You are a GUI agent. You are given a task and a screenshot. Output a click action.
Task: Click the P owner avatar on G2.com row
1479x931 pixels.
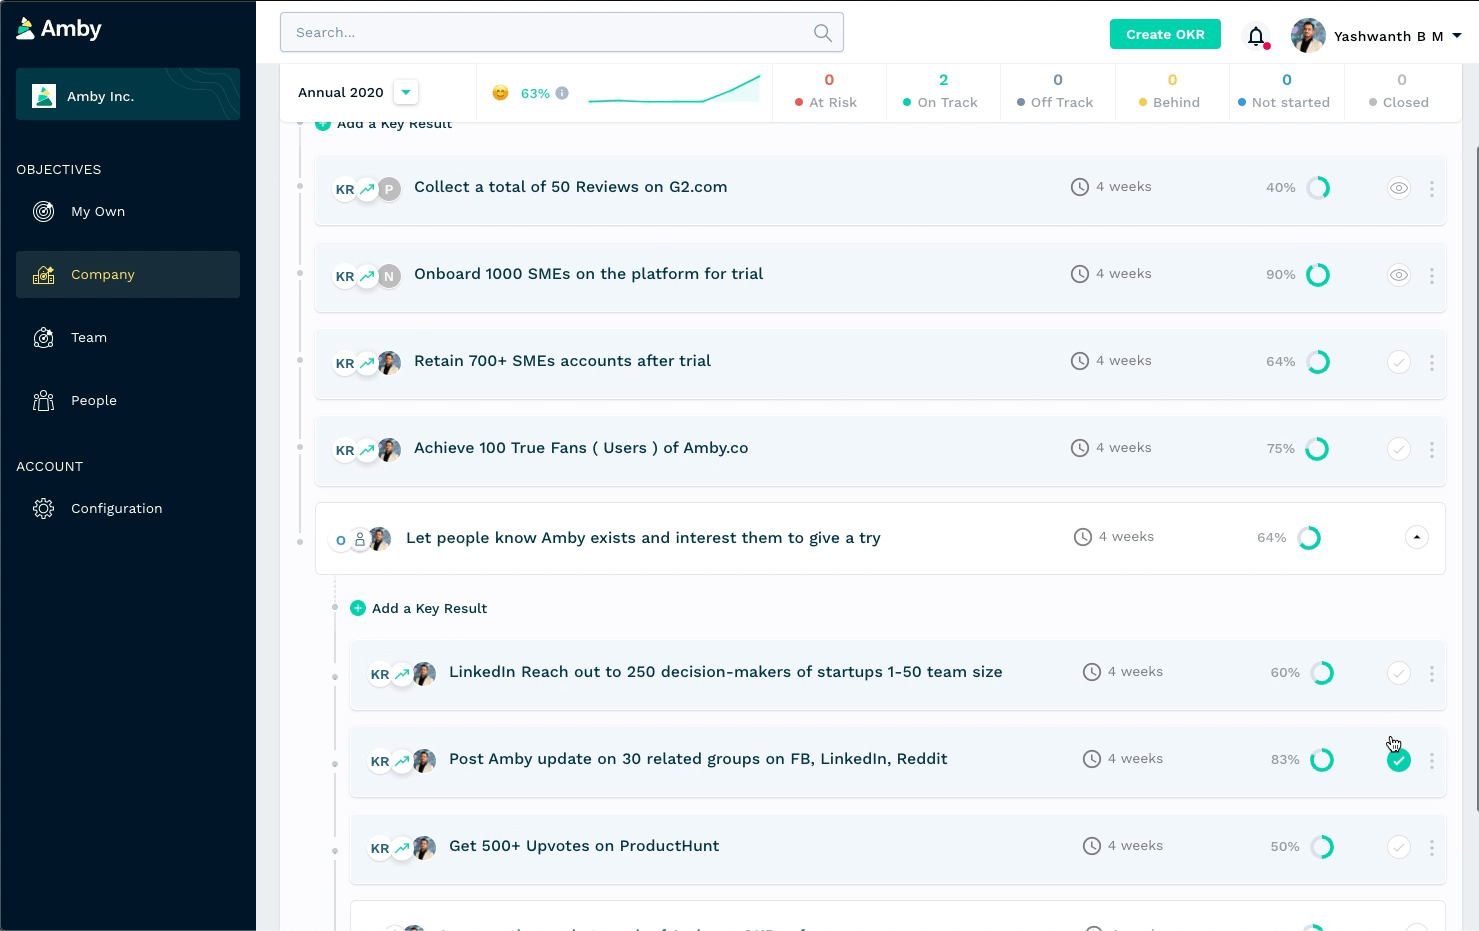coord(389,189)
